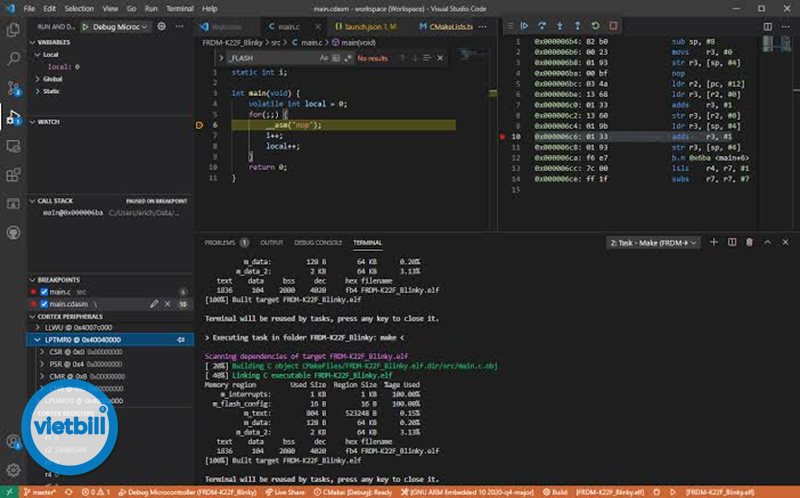Stop the debug session
Screen dimensions: 800x498
click(613, 26)
